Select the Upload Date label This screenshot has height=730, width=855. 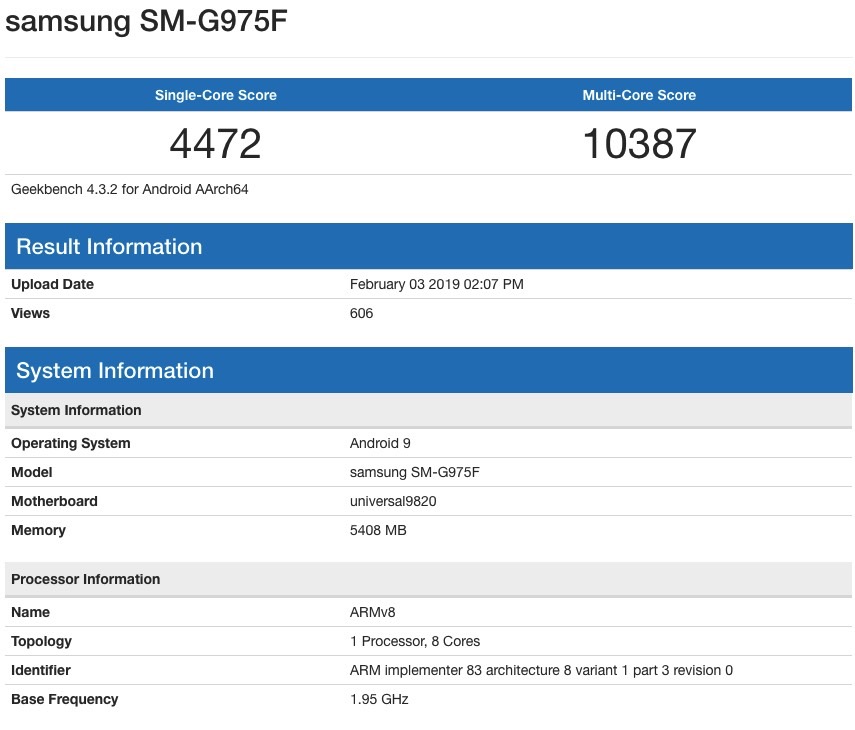click(52, 284)
